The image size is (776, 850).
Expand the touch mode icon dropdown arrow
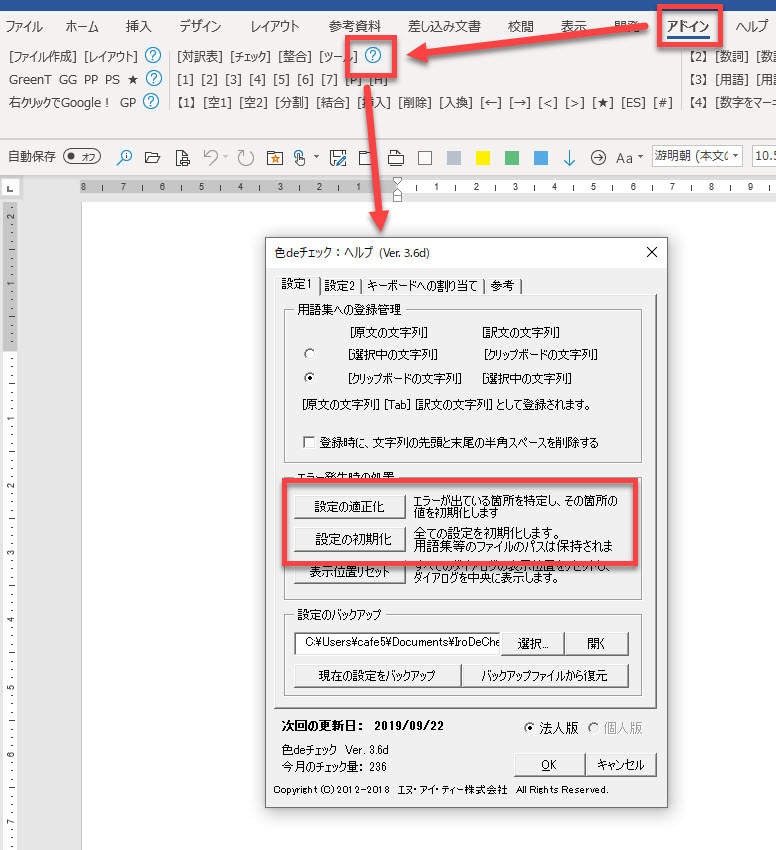[x=317, y=157]
